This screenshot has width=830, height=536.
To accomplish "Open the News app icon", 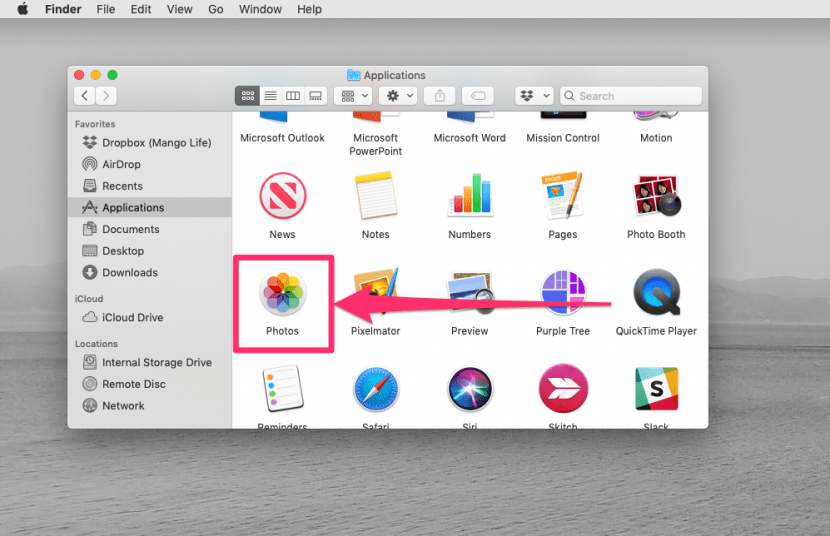I will click(x=283, y=196).
